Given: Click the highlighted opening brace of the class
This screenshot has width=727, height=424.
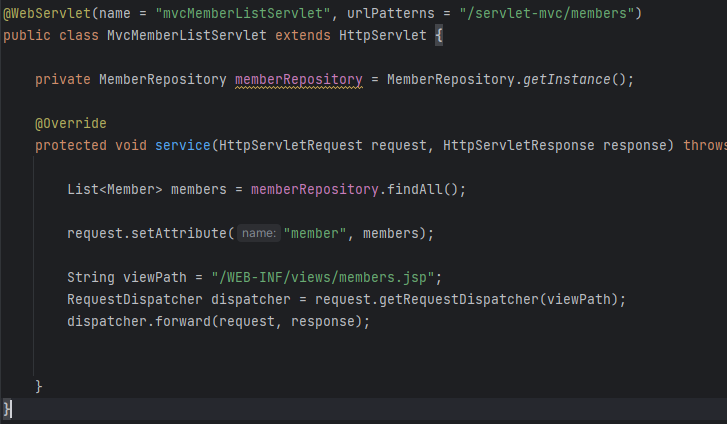Looking at the screenshot, I should pyautogui.click(x=439, y=35).
